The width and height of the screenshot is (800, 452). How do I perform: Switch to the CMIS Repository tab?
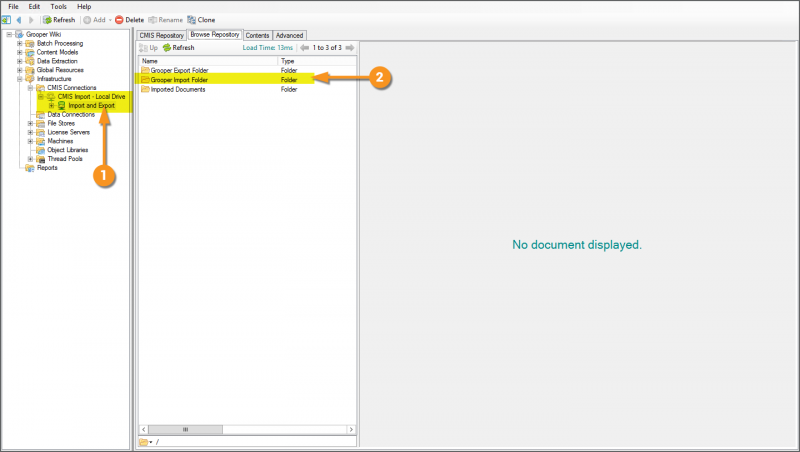(x=161, y=35)
